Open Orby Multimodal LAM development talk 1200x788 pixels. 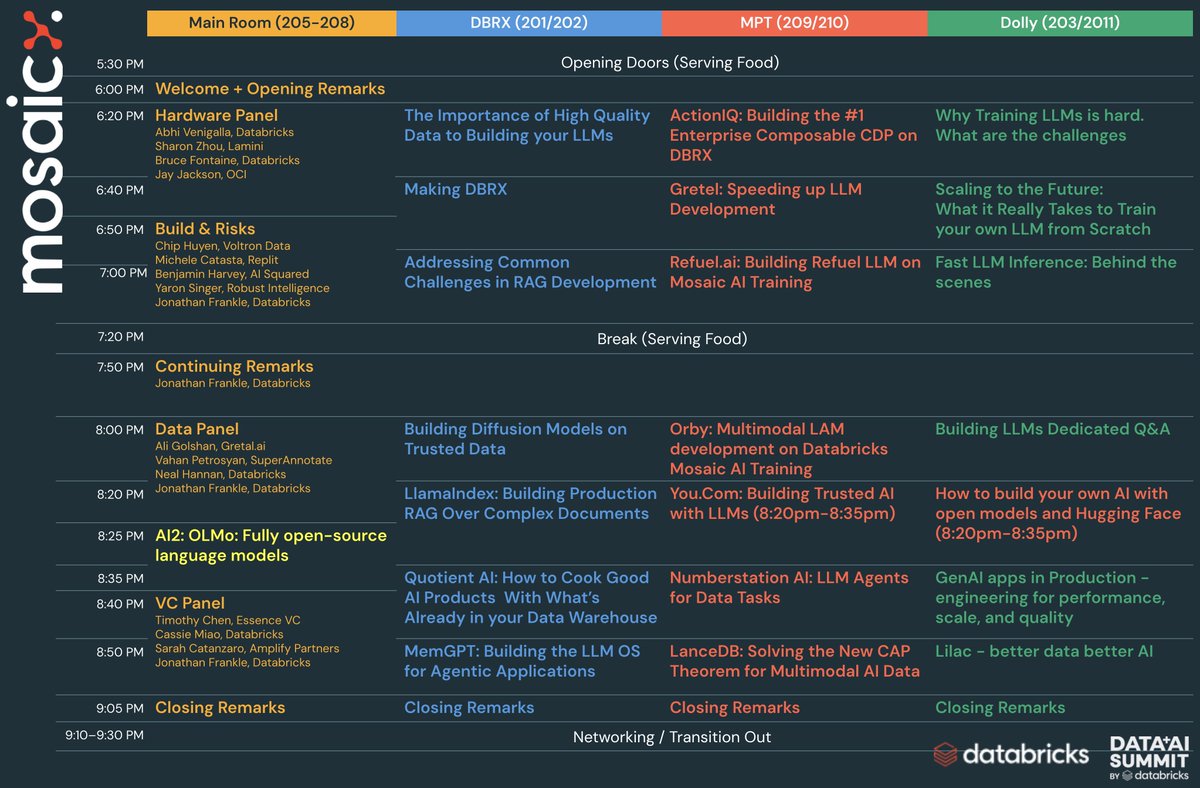pyautogui.click(x=779, y=449)
